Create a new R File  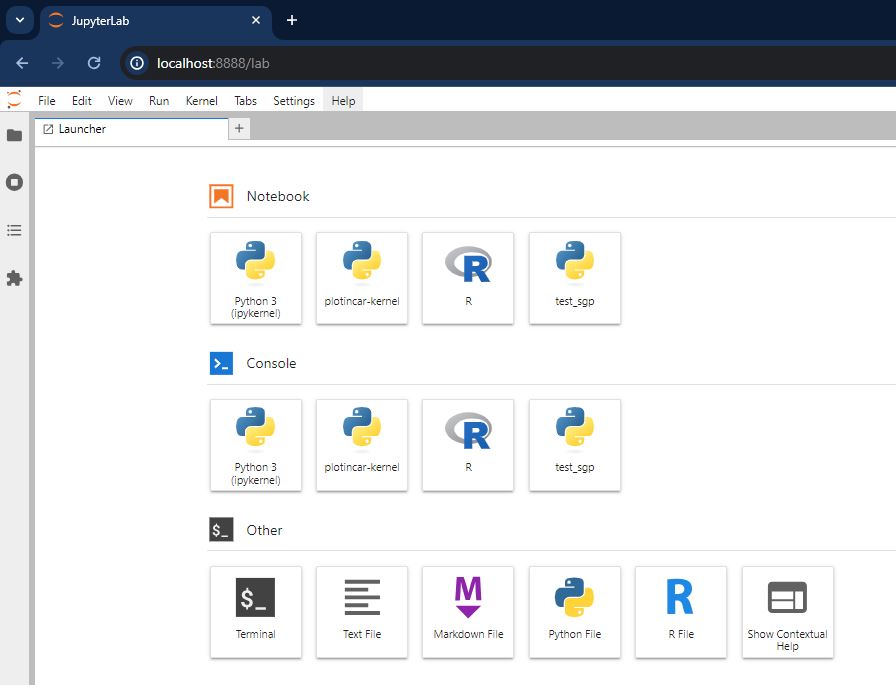click(681, 612)
